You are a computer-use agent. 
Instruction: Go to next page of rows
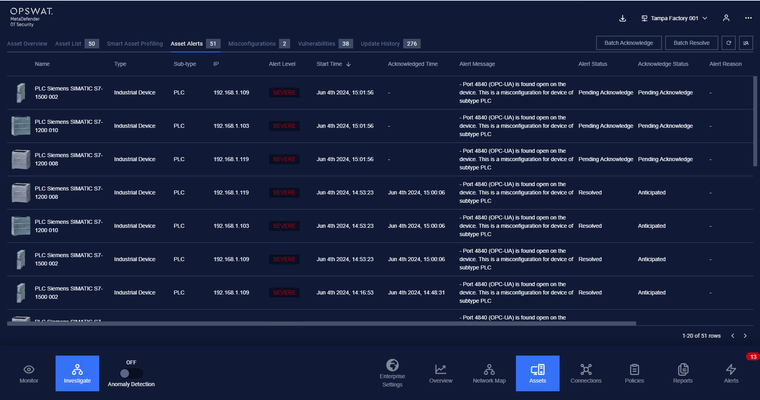pyautogui.click(x=745, y=336)
